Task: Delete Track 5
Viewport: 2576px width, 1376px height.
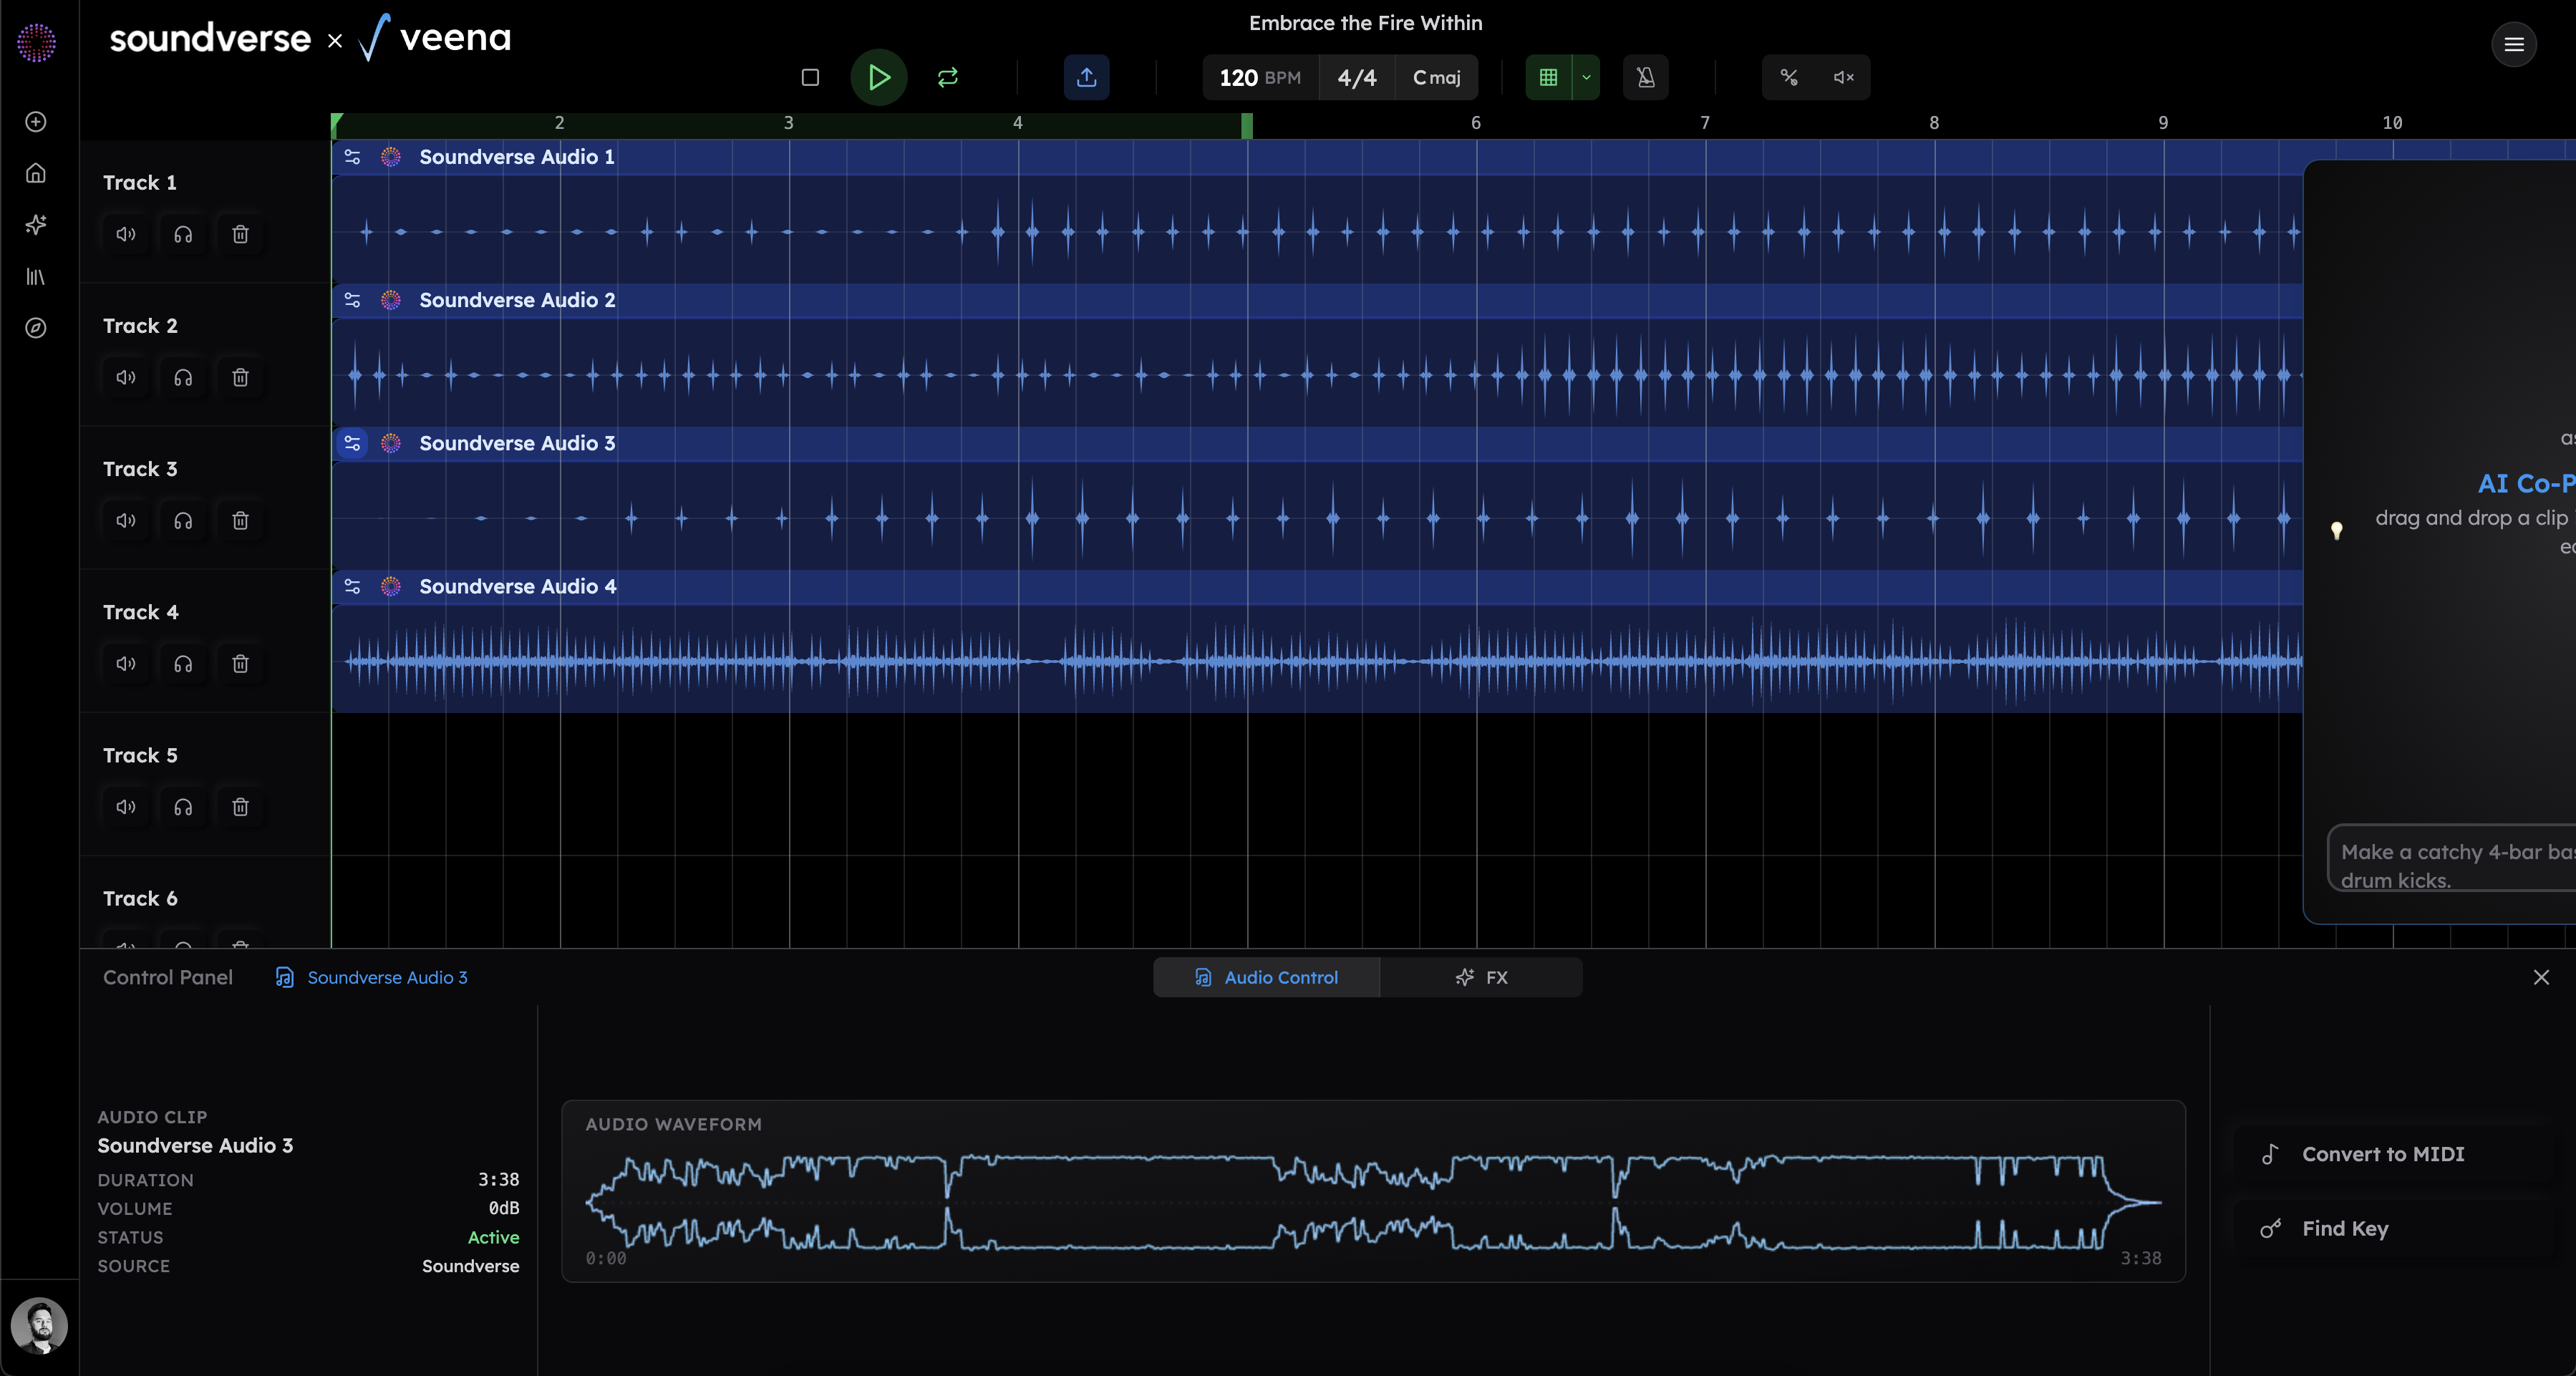Action: 240,806
